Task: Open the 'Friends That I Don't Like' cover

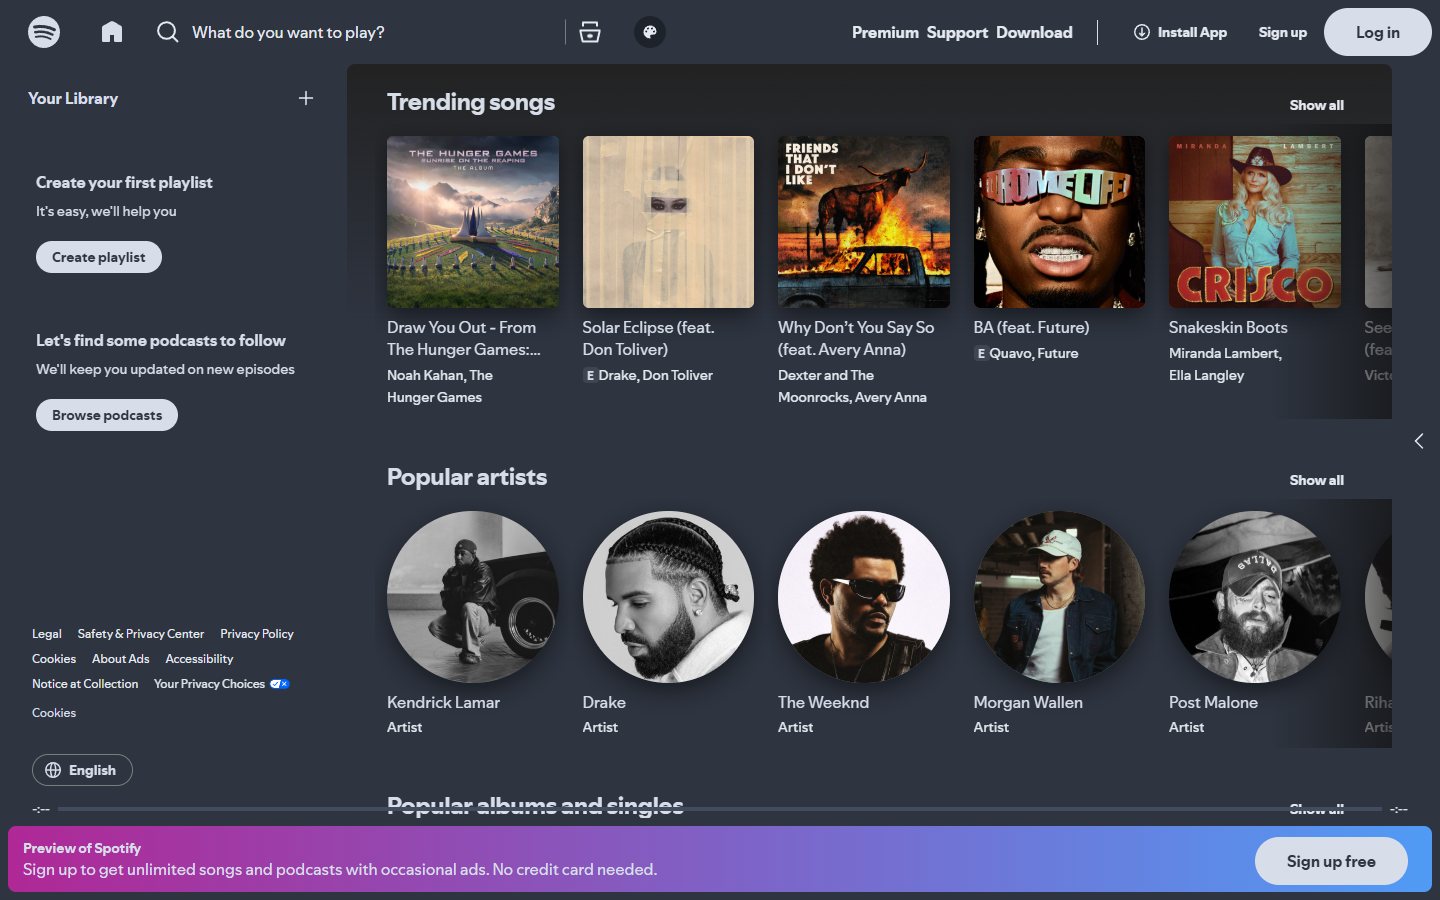Action: 864,222
